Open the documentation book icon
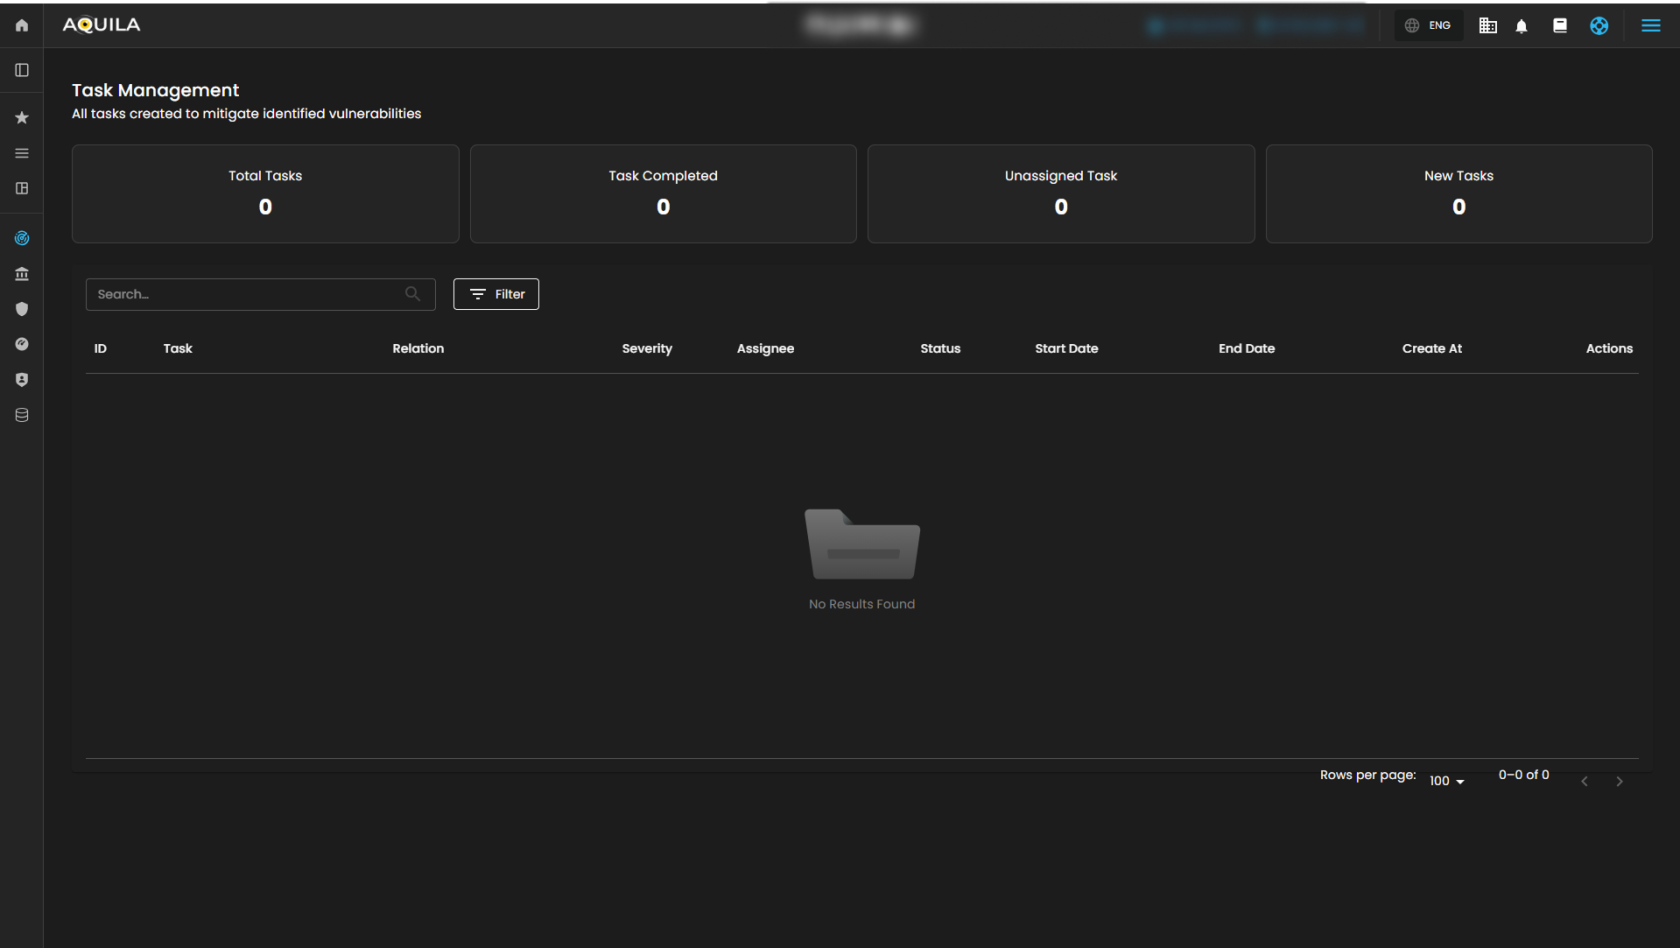The height and width of the screenshot is (948, 1680). coord(1559,26)
